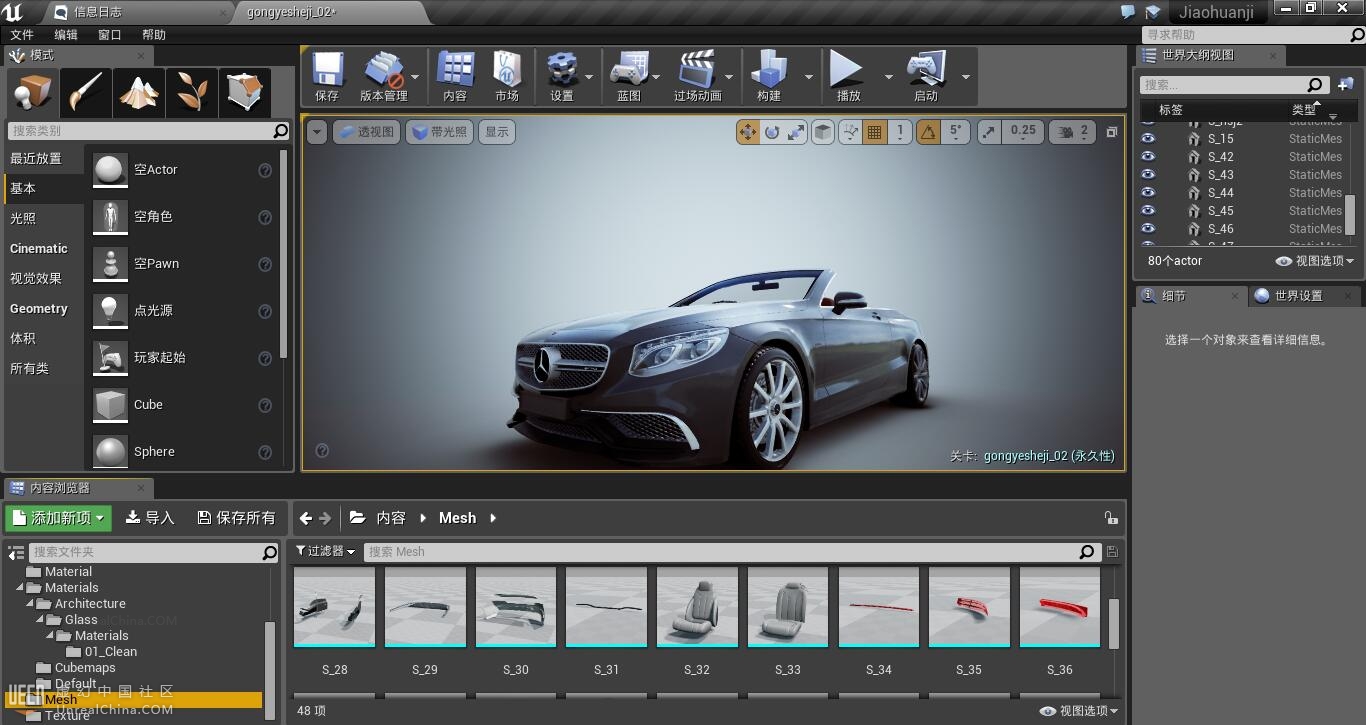Open the viewport options dropdown arrow
The height and width of the screenshot is (725, 1366).
(x=317, y=132)
